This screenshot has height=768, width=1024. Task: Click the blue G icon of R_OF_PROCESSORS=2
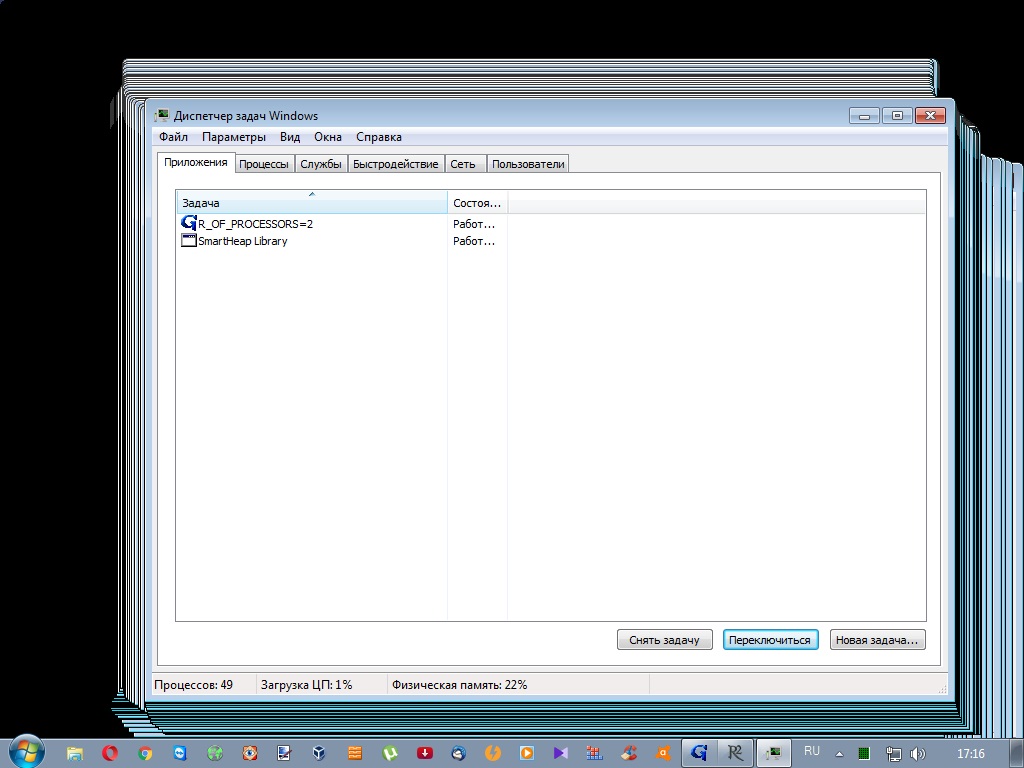click(x=189, y=223)
